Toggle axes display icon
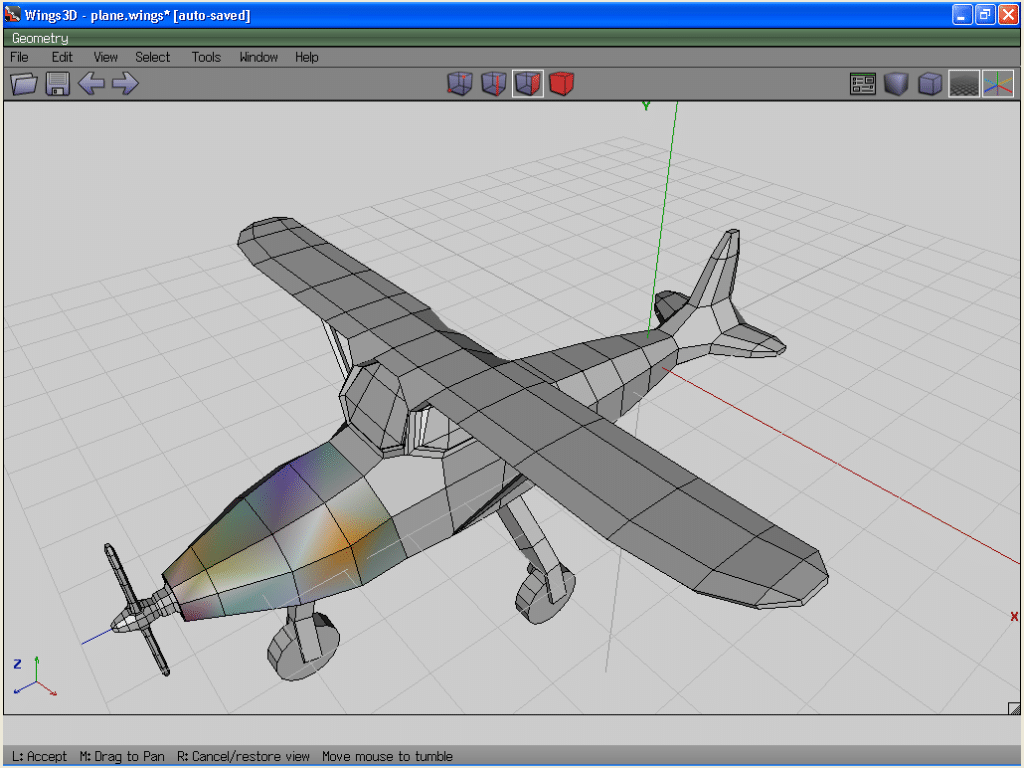 998,84
